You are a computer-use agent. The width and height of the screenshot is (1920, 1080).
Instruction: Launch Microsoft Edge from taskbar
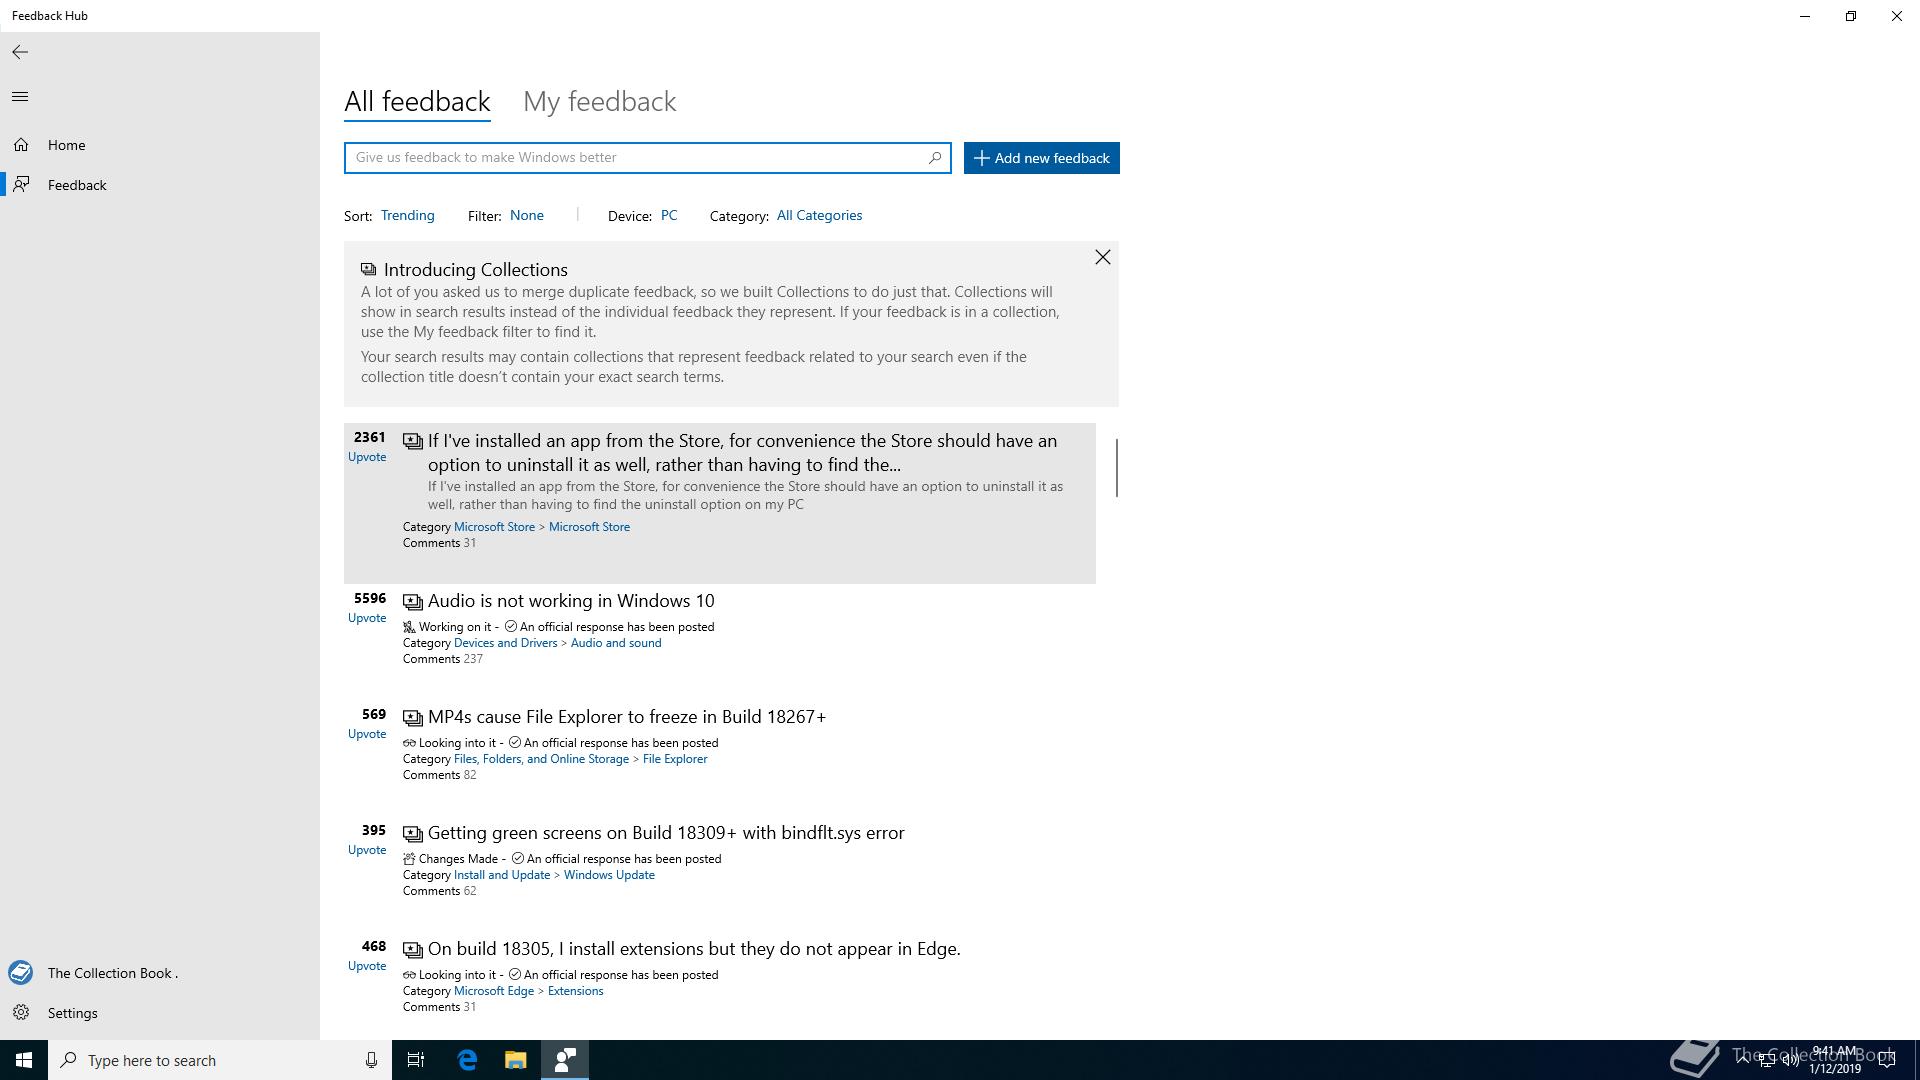coord(467,1060)
